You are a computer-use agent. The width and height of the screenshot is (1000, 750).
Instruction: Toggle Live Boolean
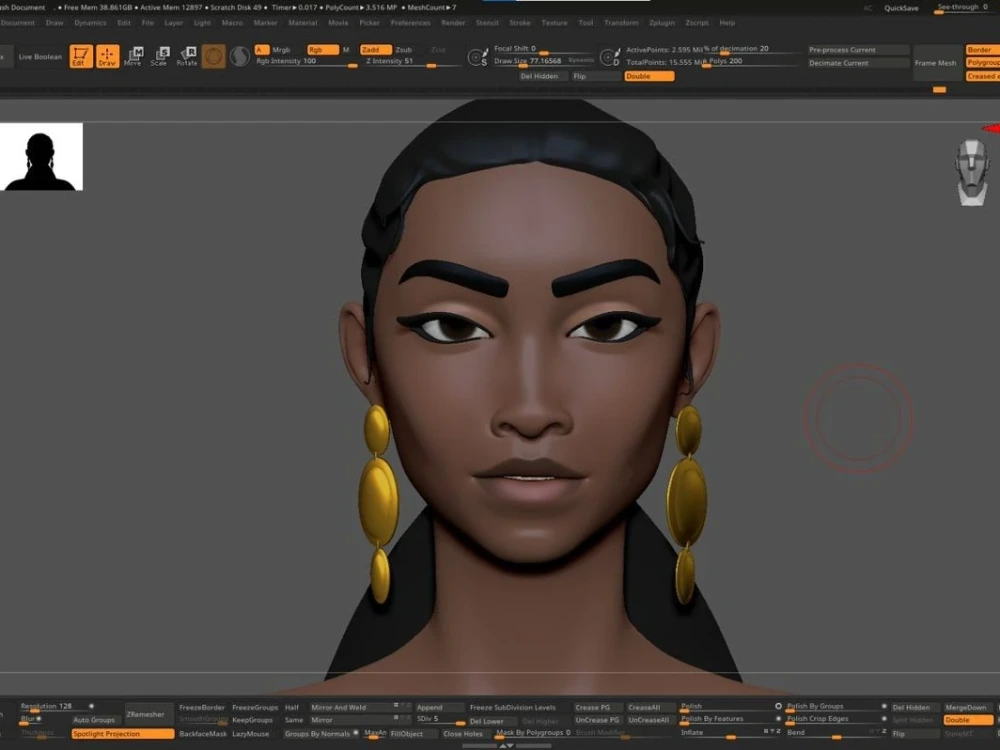(x=40, y=57)
